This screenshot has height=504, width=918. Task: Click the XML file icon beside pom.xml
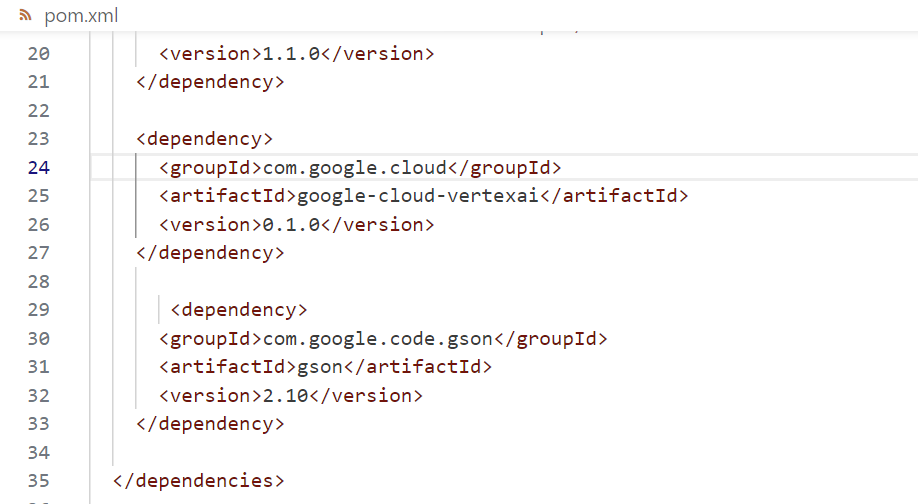pos(25,15)
